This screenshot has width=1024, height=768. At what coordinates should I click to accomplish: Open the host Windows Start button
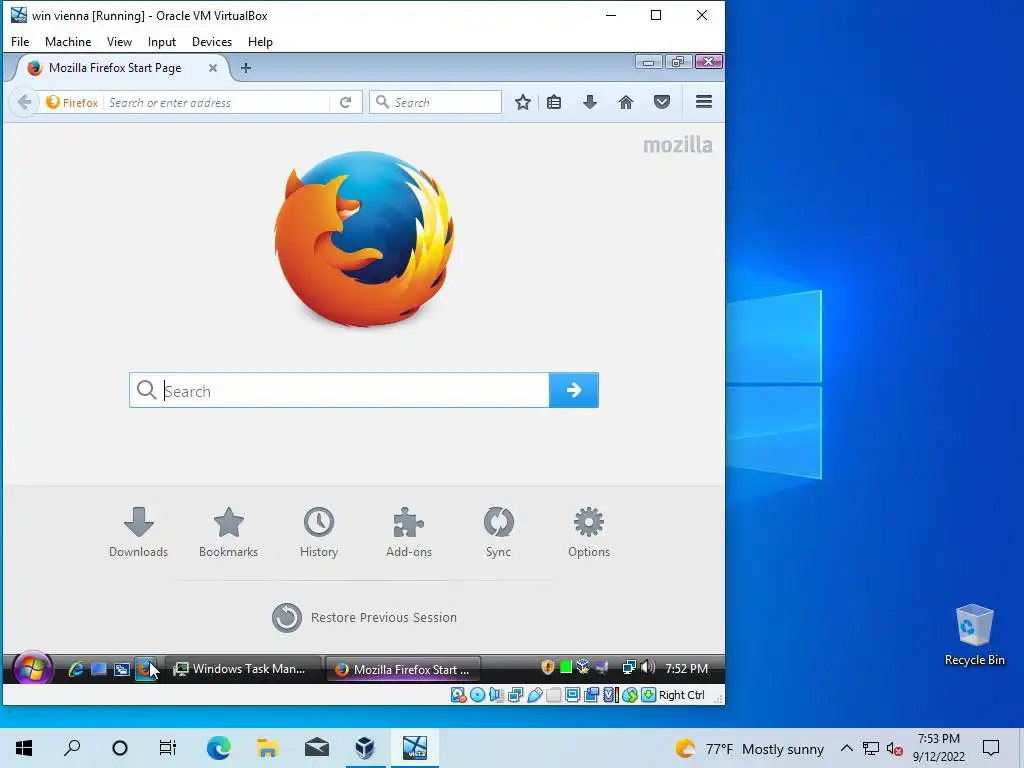pyautogui.click(x=24, y=748)
